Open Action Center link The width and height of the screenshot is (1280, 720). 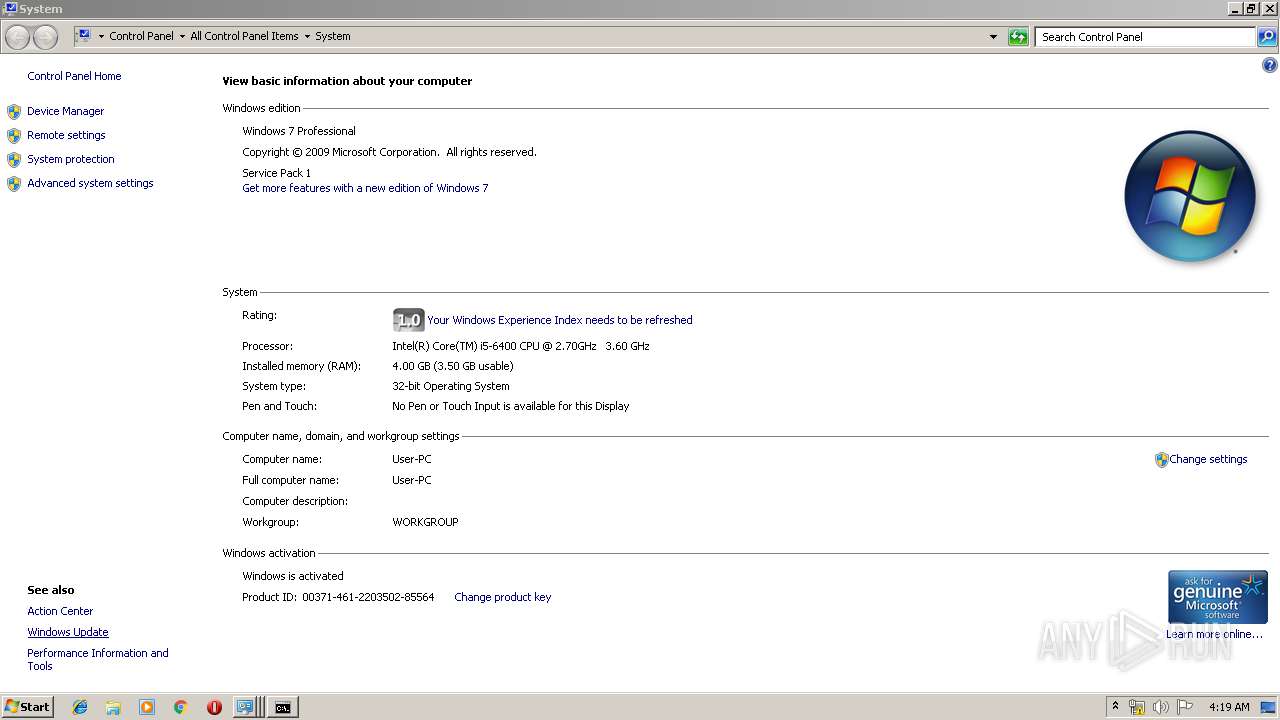pyautogui.click(x=60, y=611)
